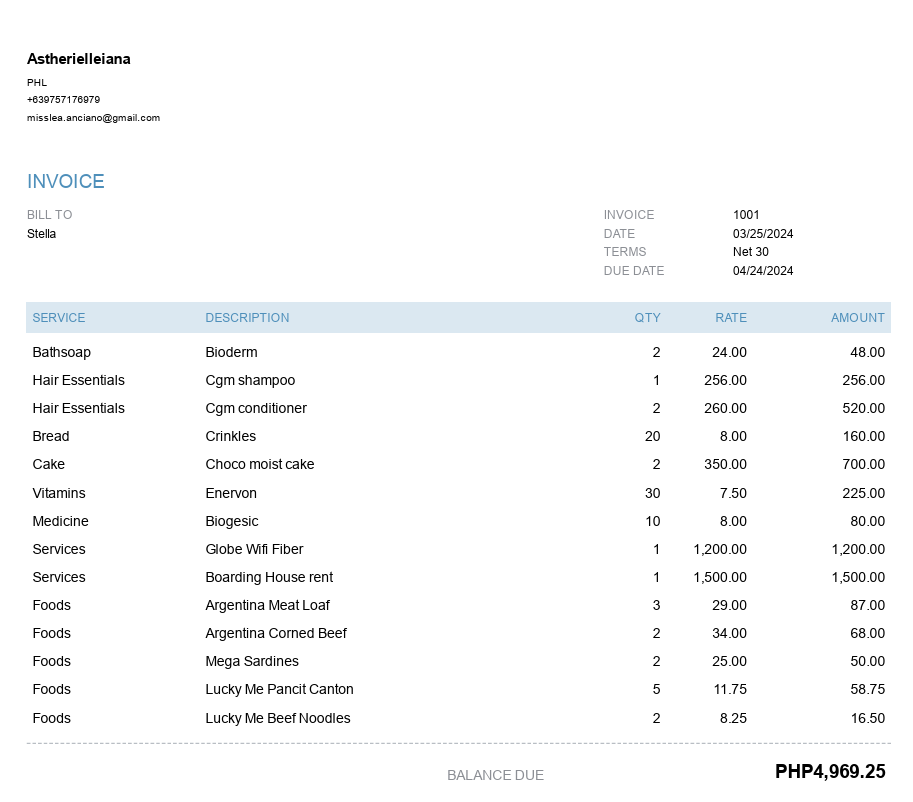The height and width of the screenshot is (802, 913).
Task: Click the Cgm conditioner item
Action: [x=256, y=408]
